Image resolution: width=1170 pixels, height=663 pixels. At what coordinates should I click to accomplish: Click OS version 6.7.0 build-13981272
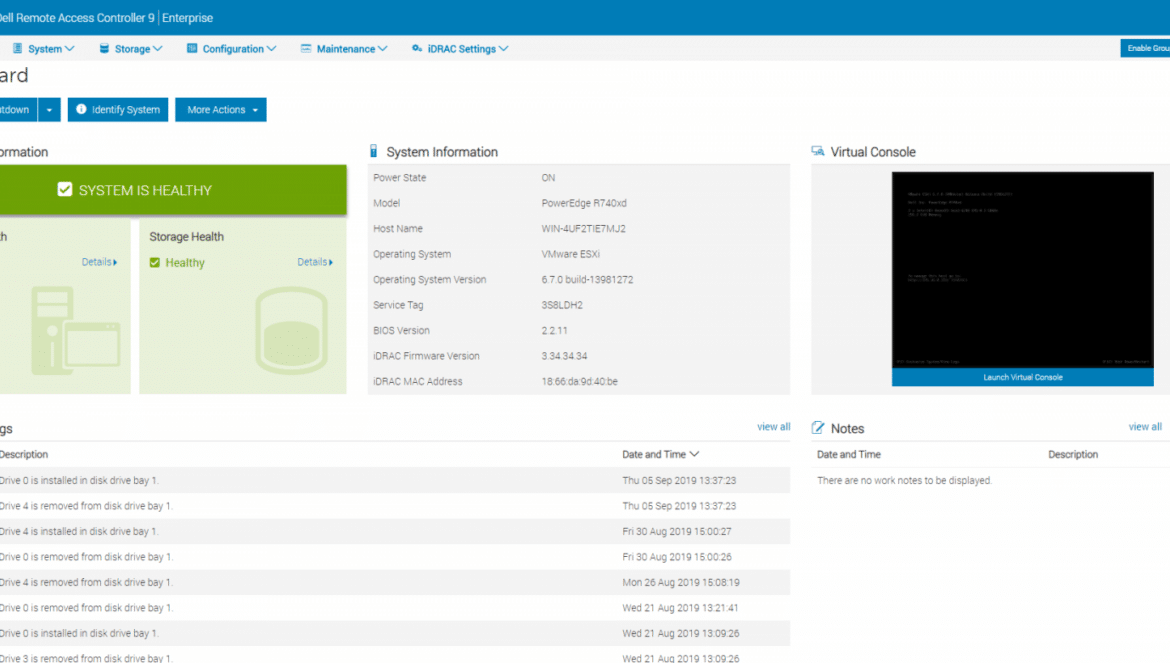(587, 280)
